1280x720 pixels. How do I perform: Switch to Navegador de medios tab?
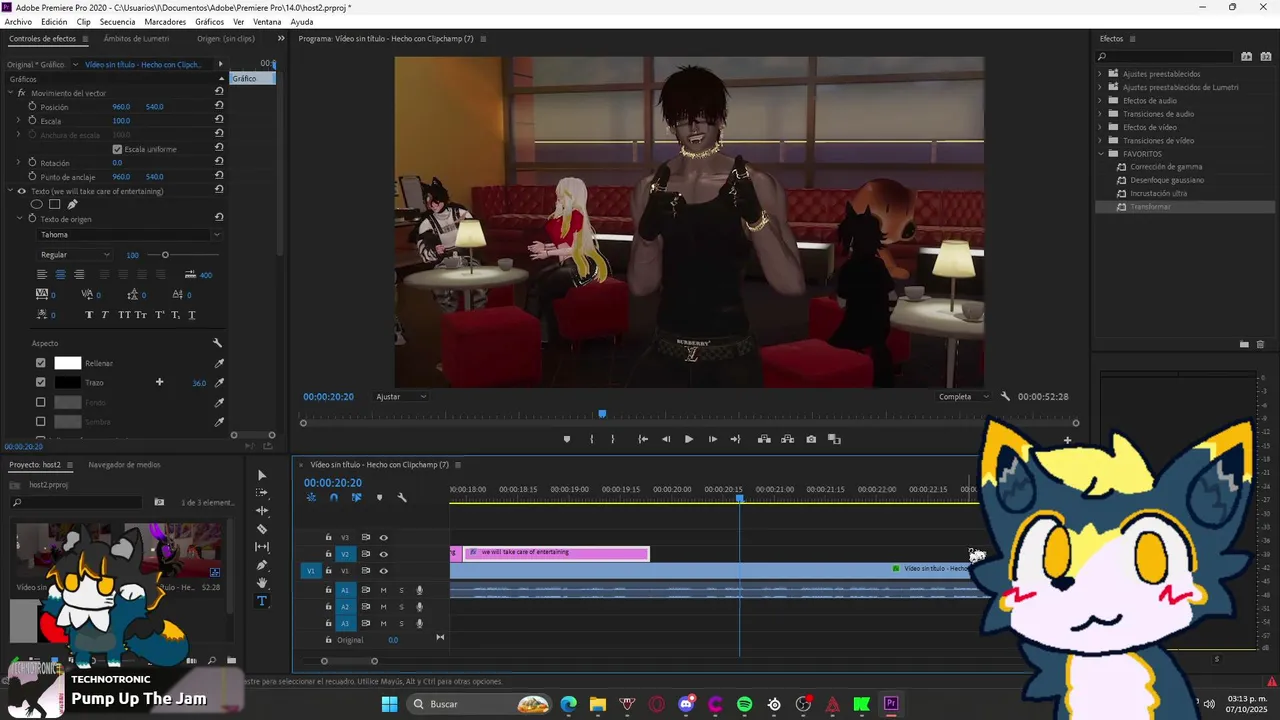coord(124,465)
